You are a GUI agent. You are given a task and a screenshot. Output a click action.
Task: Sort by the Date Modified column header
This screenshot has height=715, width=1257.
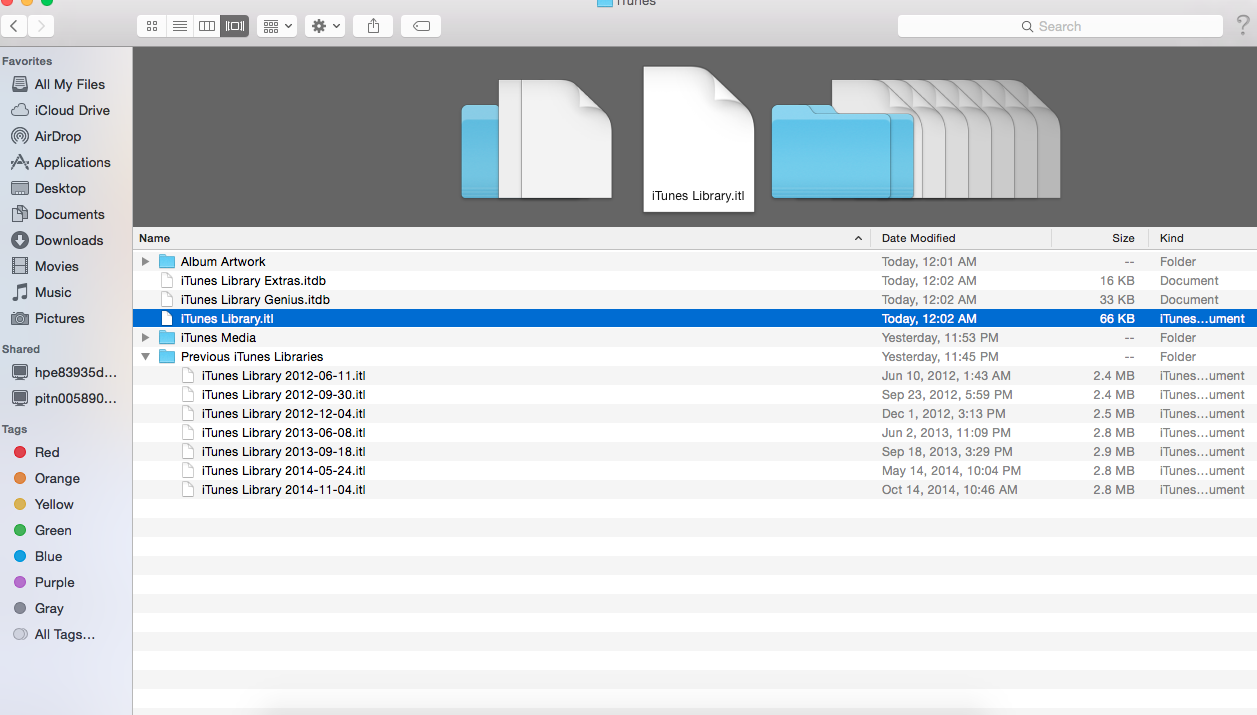[961, 238]
